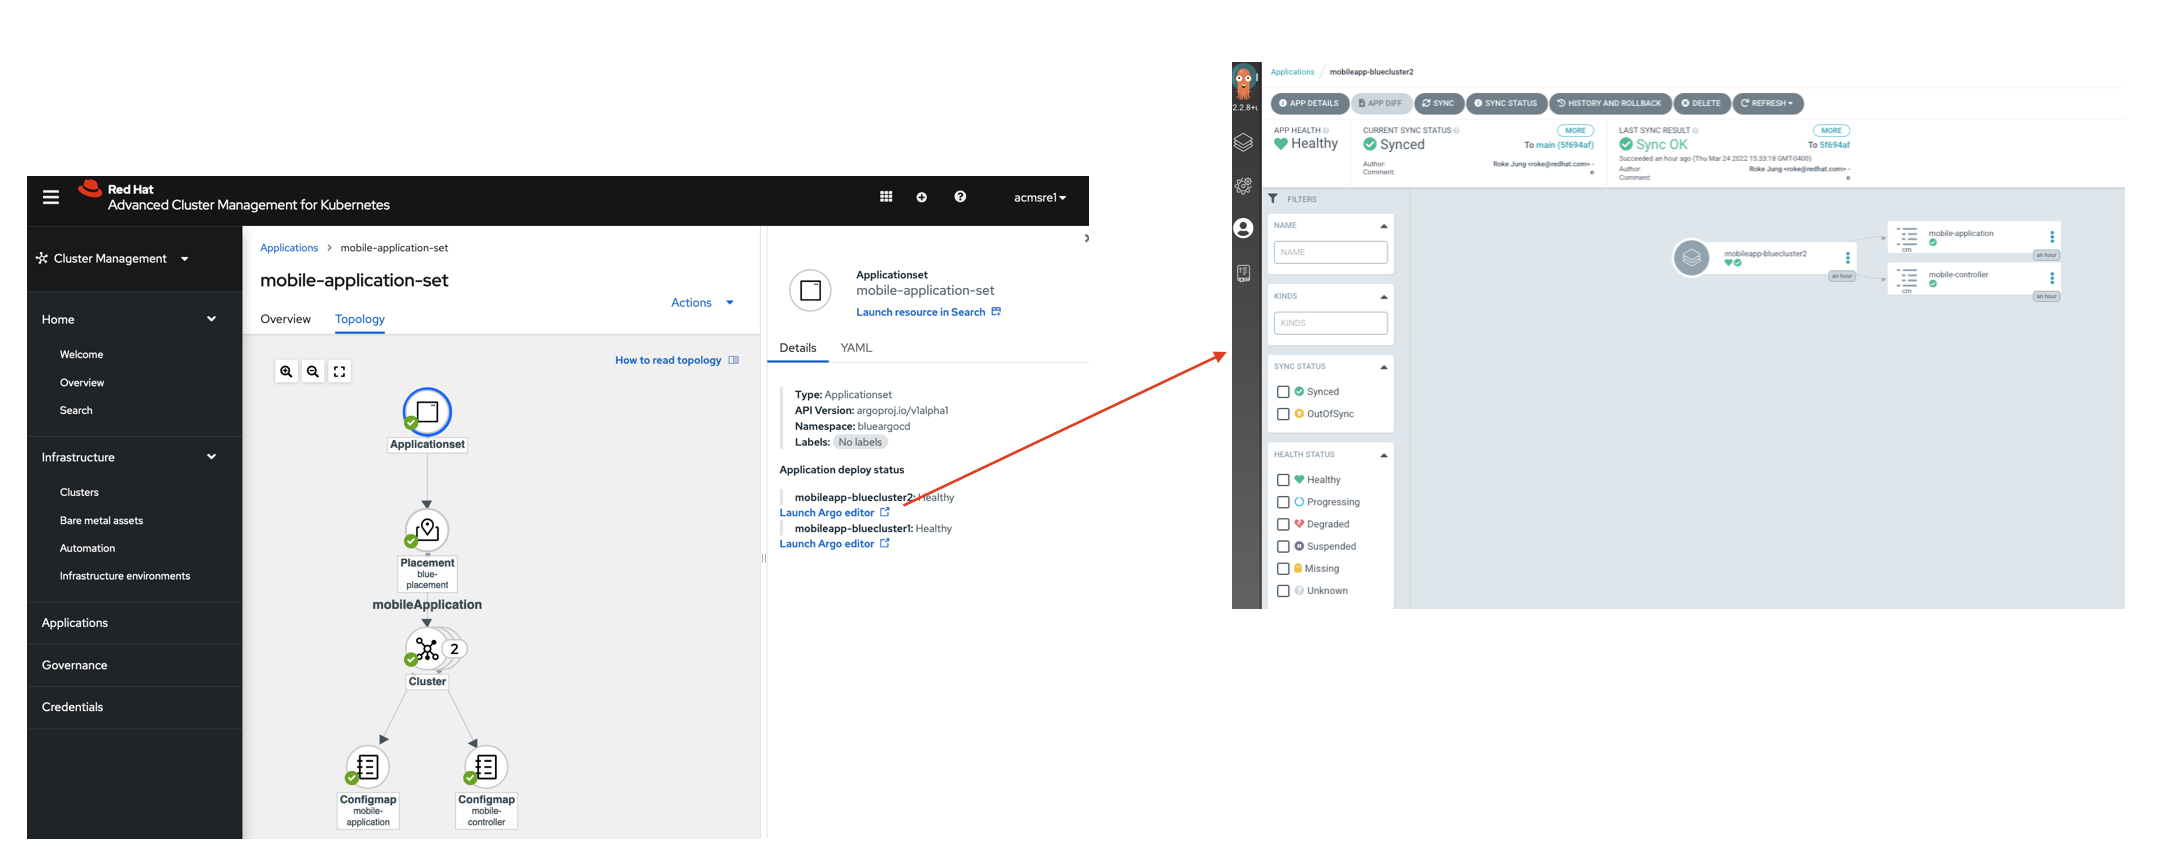The image size is (2164, 859).
Task: Open Argo CD documentation sidebar icon
Action: point(1243,273)
